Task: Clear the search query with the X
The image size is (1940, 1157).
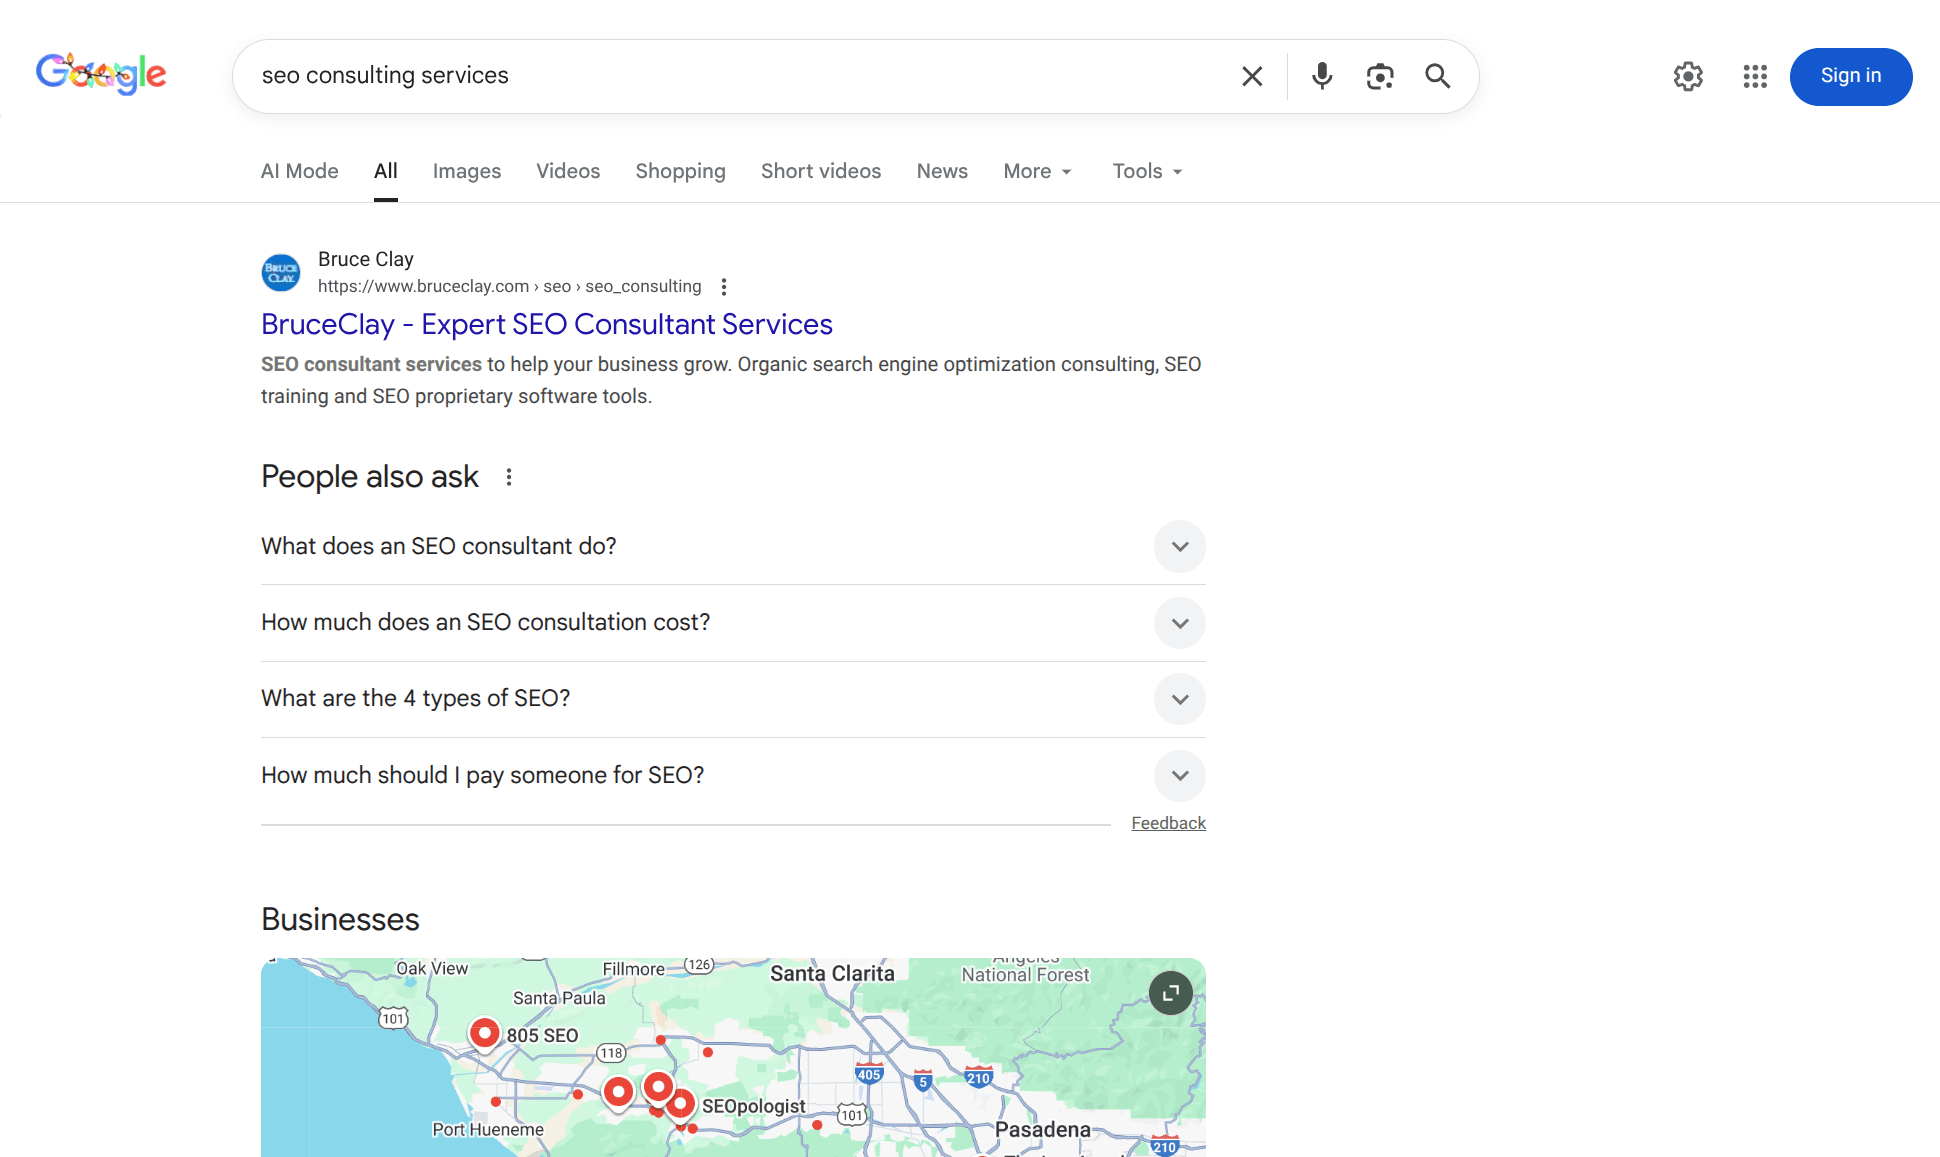Action: click(1251, 76)
